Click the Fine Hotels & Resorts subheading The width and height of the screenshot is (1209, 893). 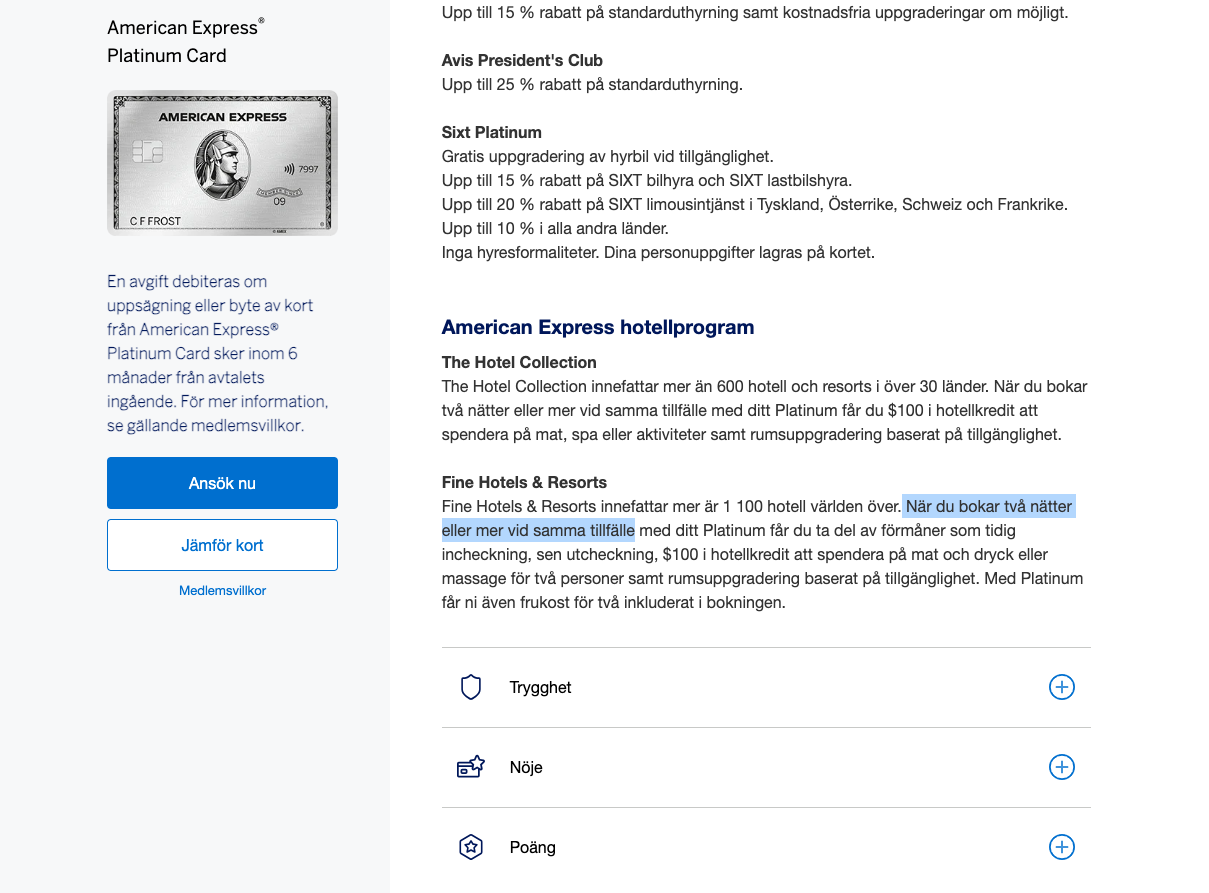pos(523,481)
